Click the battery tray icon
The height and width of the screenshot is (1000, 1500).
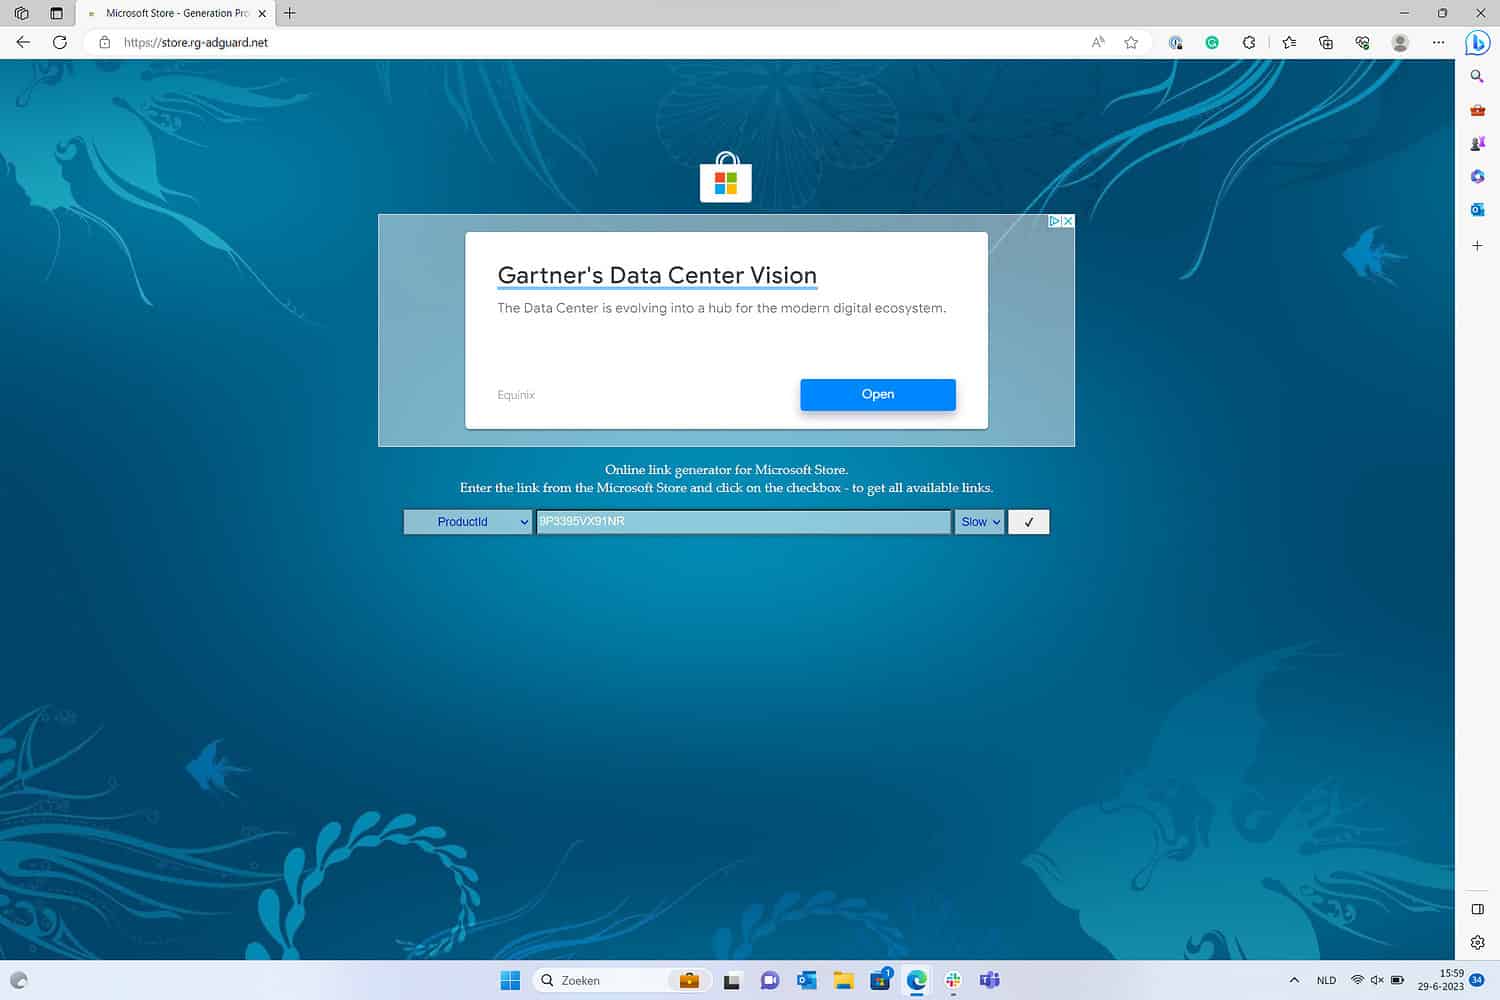tap(1397, 980)
